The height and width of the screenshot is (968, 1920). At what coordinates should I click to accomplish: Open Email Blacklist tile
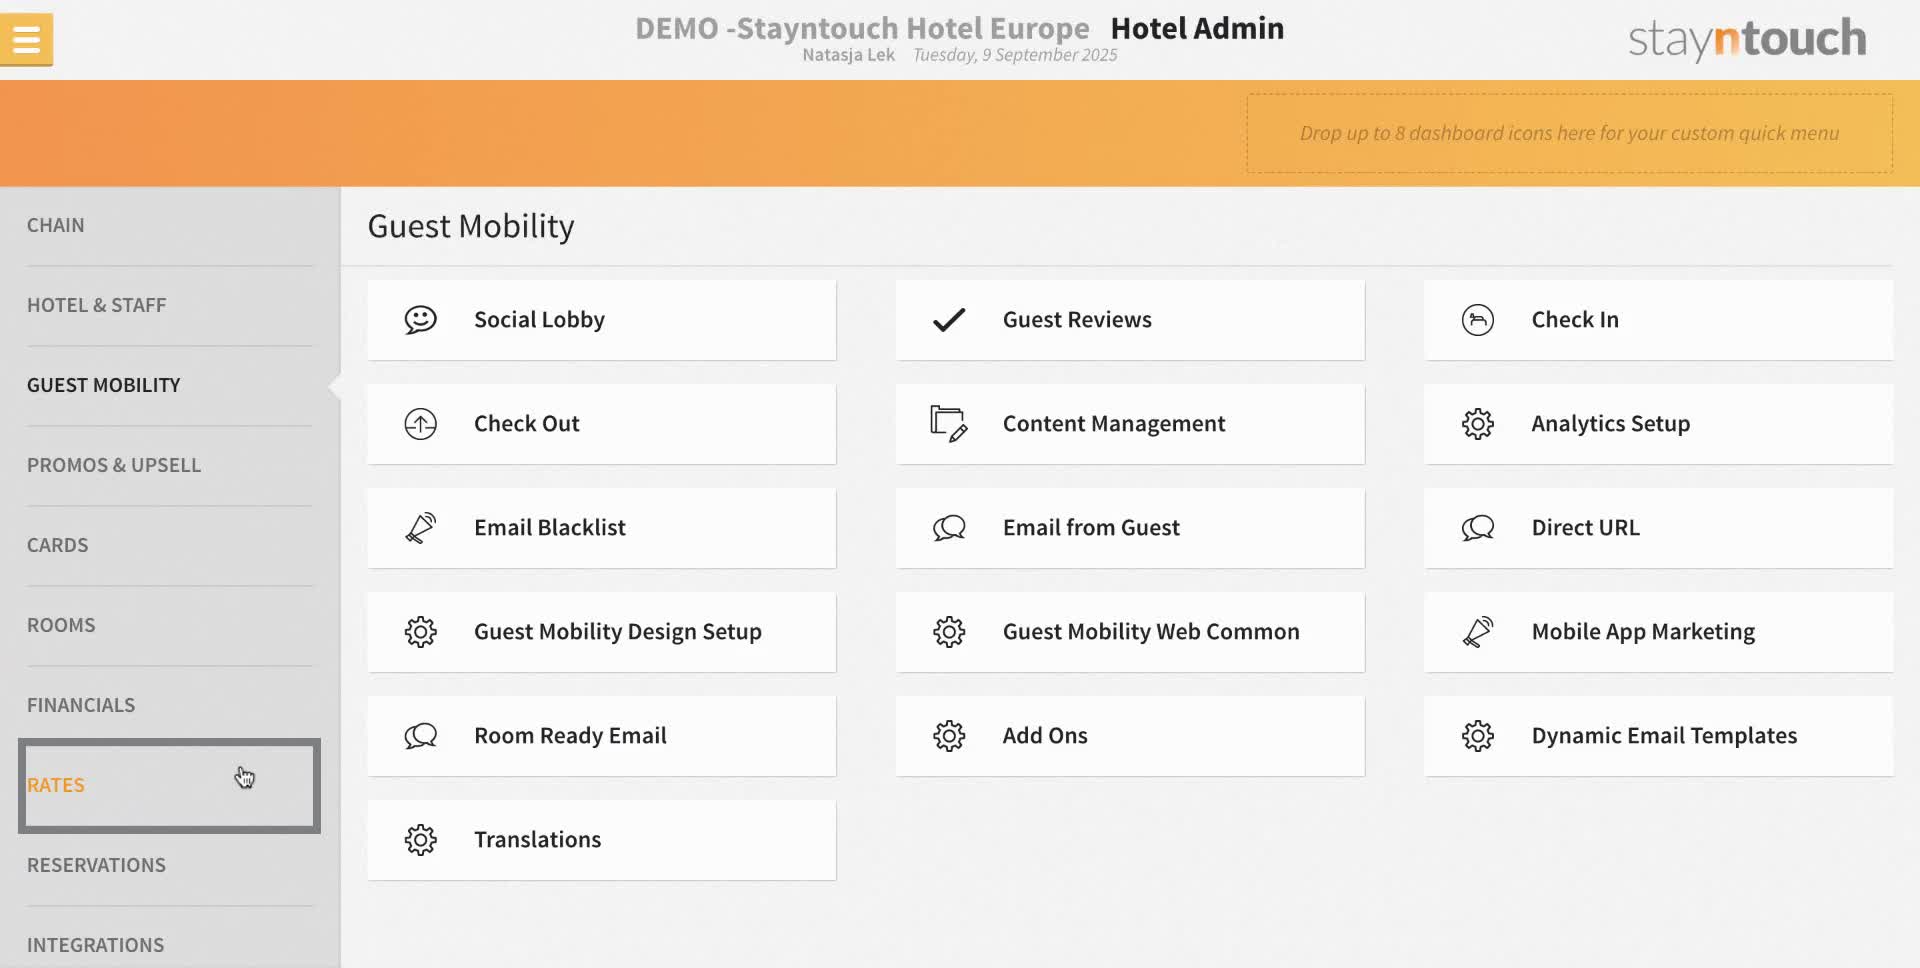tap(601, 528)
